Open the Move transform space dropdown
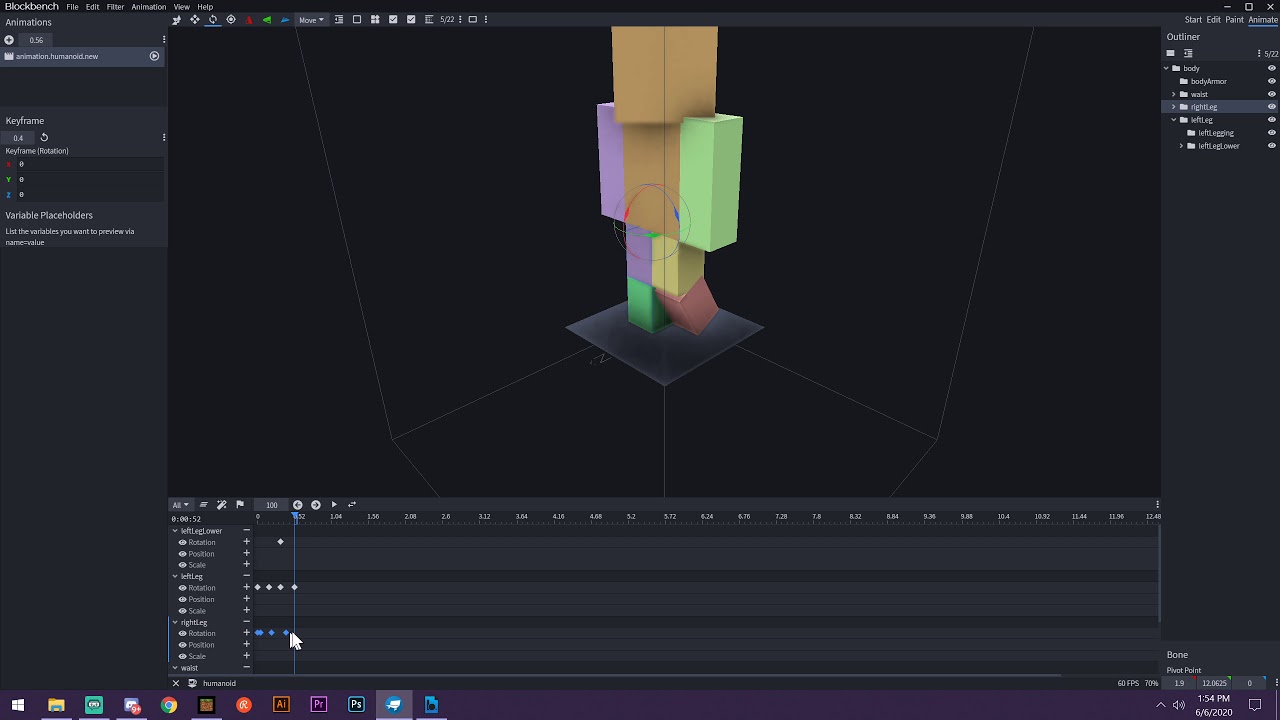Screen dimensions: 1280x720 click(x=312, y=20)
